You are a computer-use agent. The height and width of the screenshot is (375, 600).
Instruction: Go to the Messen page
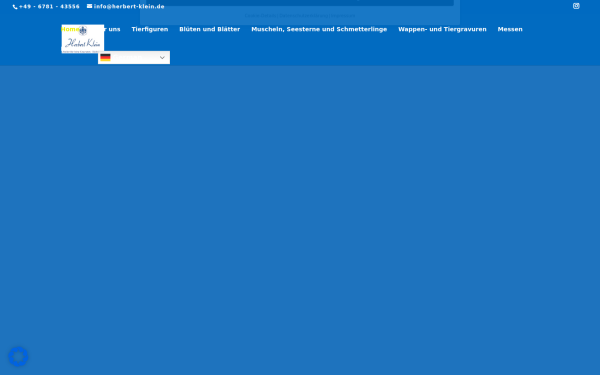[510, 29]
